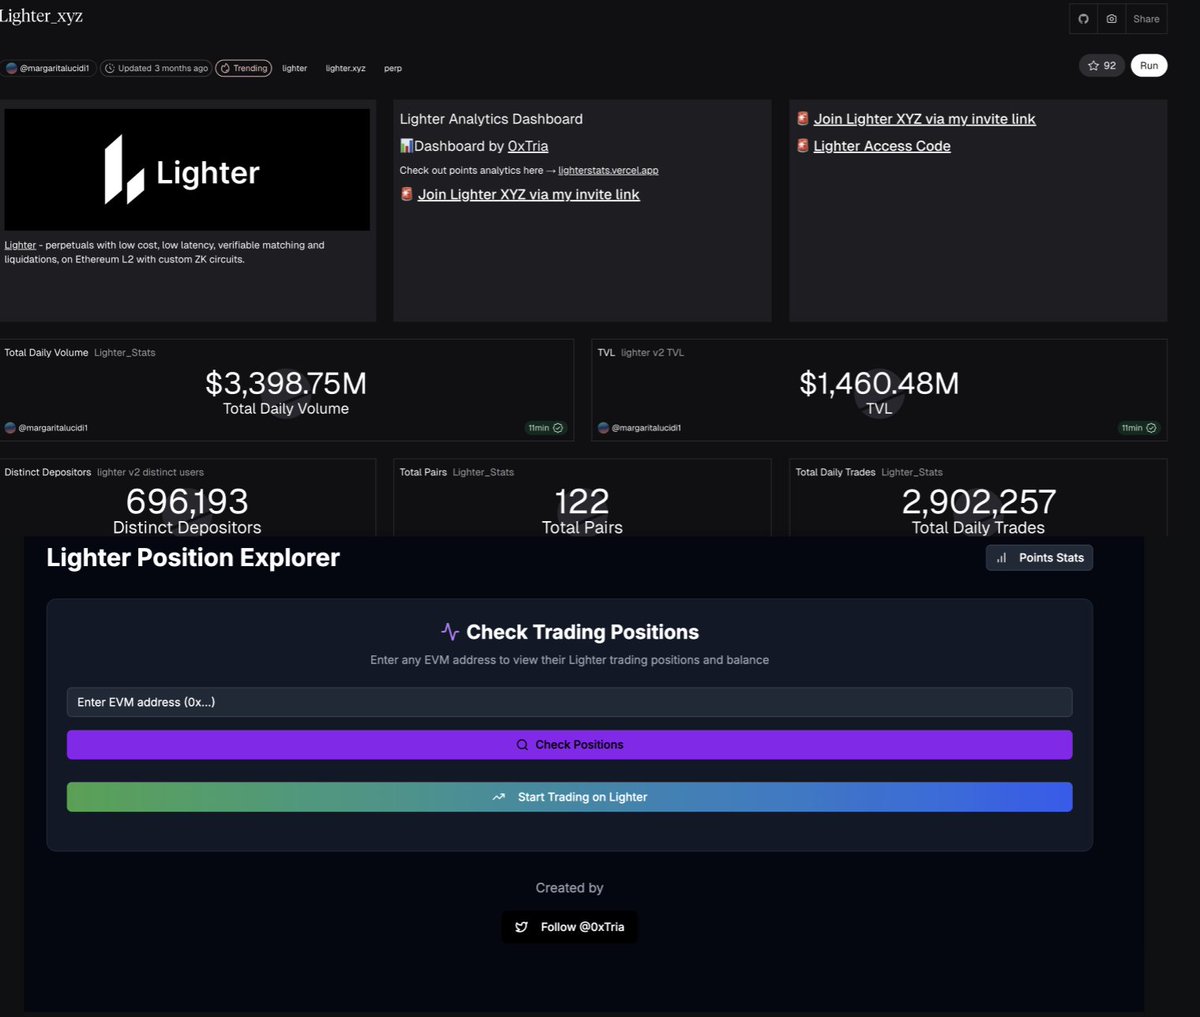Click the Run button
The image size is (1200, 1017).
pyautogui.click(x=1149, y=65)
